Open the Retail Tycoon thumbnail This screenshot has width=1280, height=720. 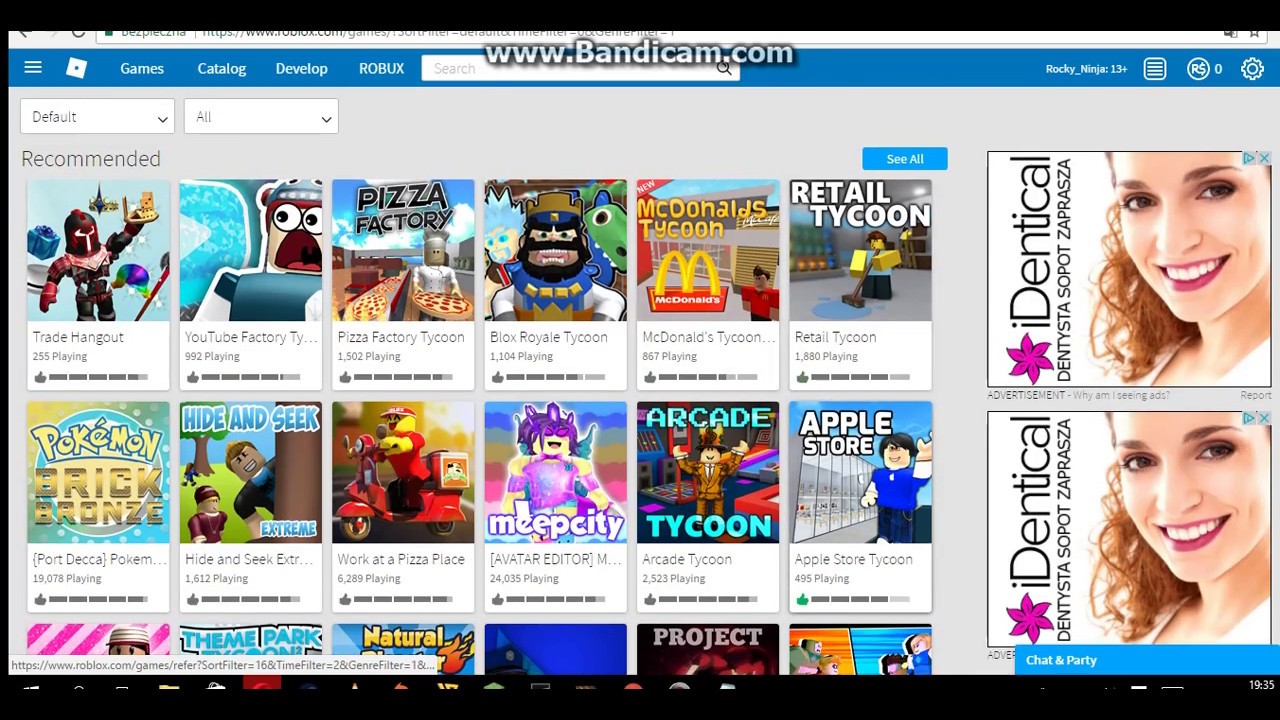[x=860, y=250]
